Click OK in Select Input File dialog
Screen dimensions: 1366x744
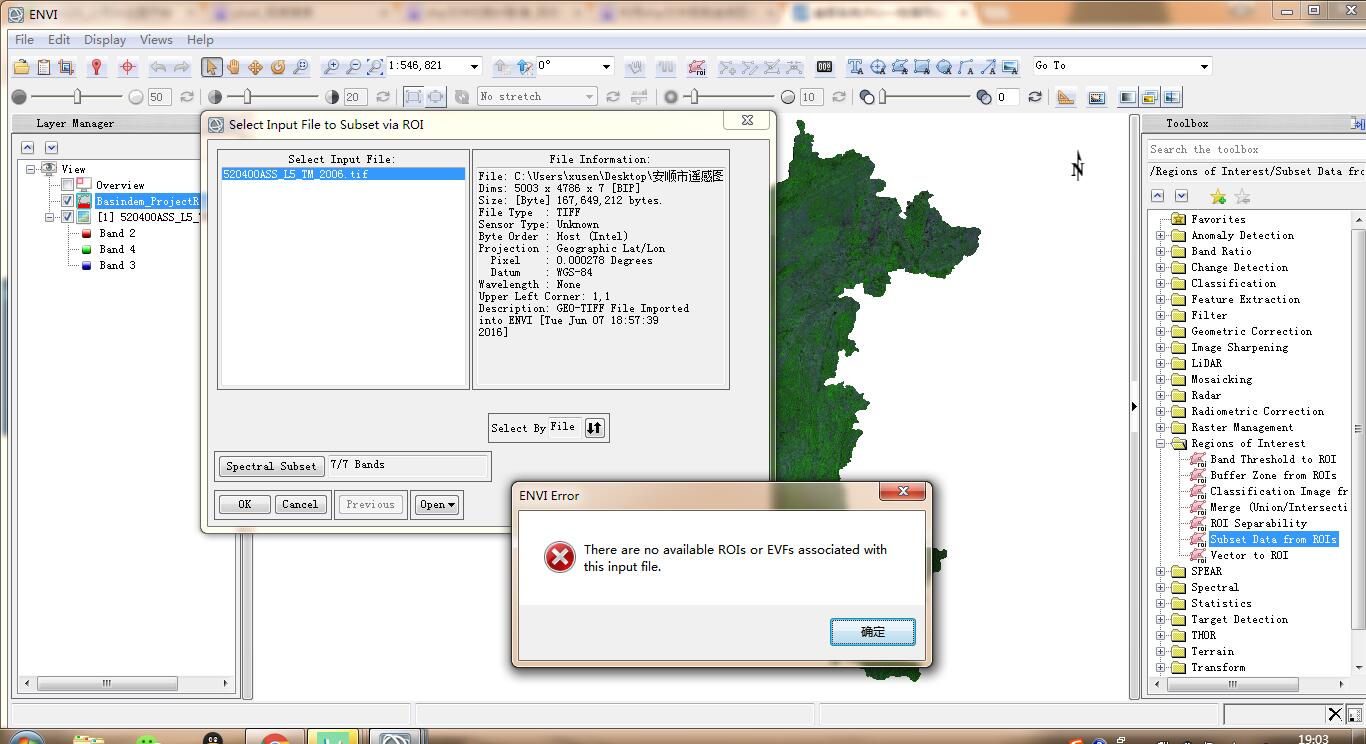(x=244, y=505)
